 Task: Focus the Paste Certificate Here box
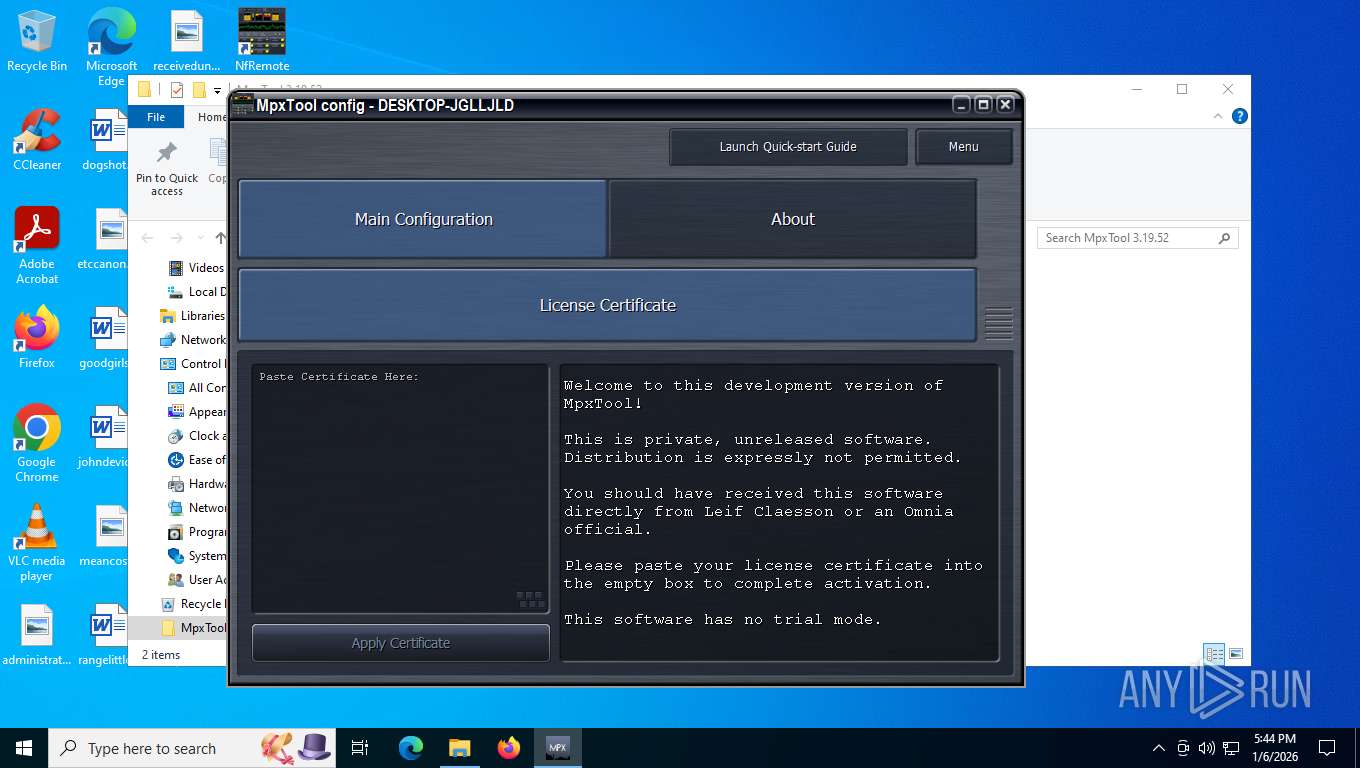(400, 489)
